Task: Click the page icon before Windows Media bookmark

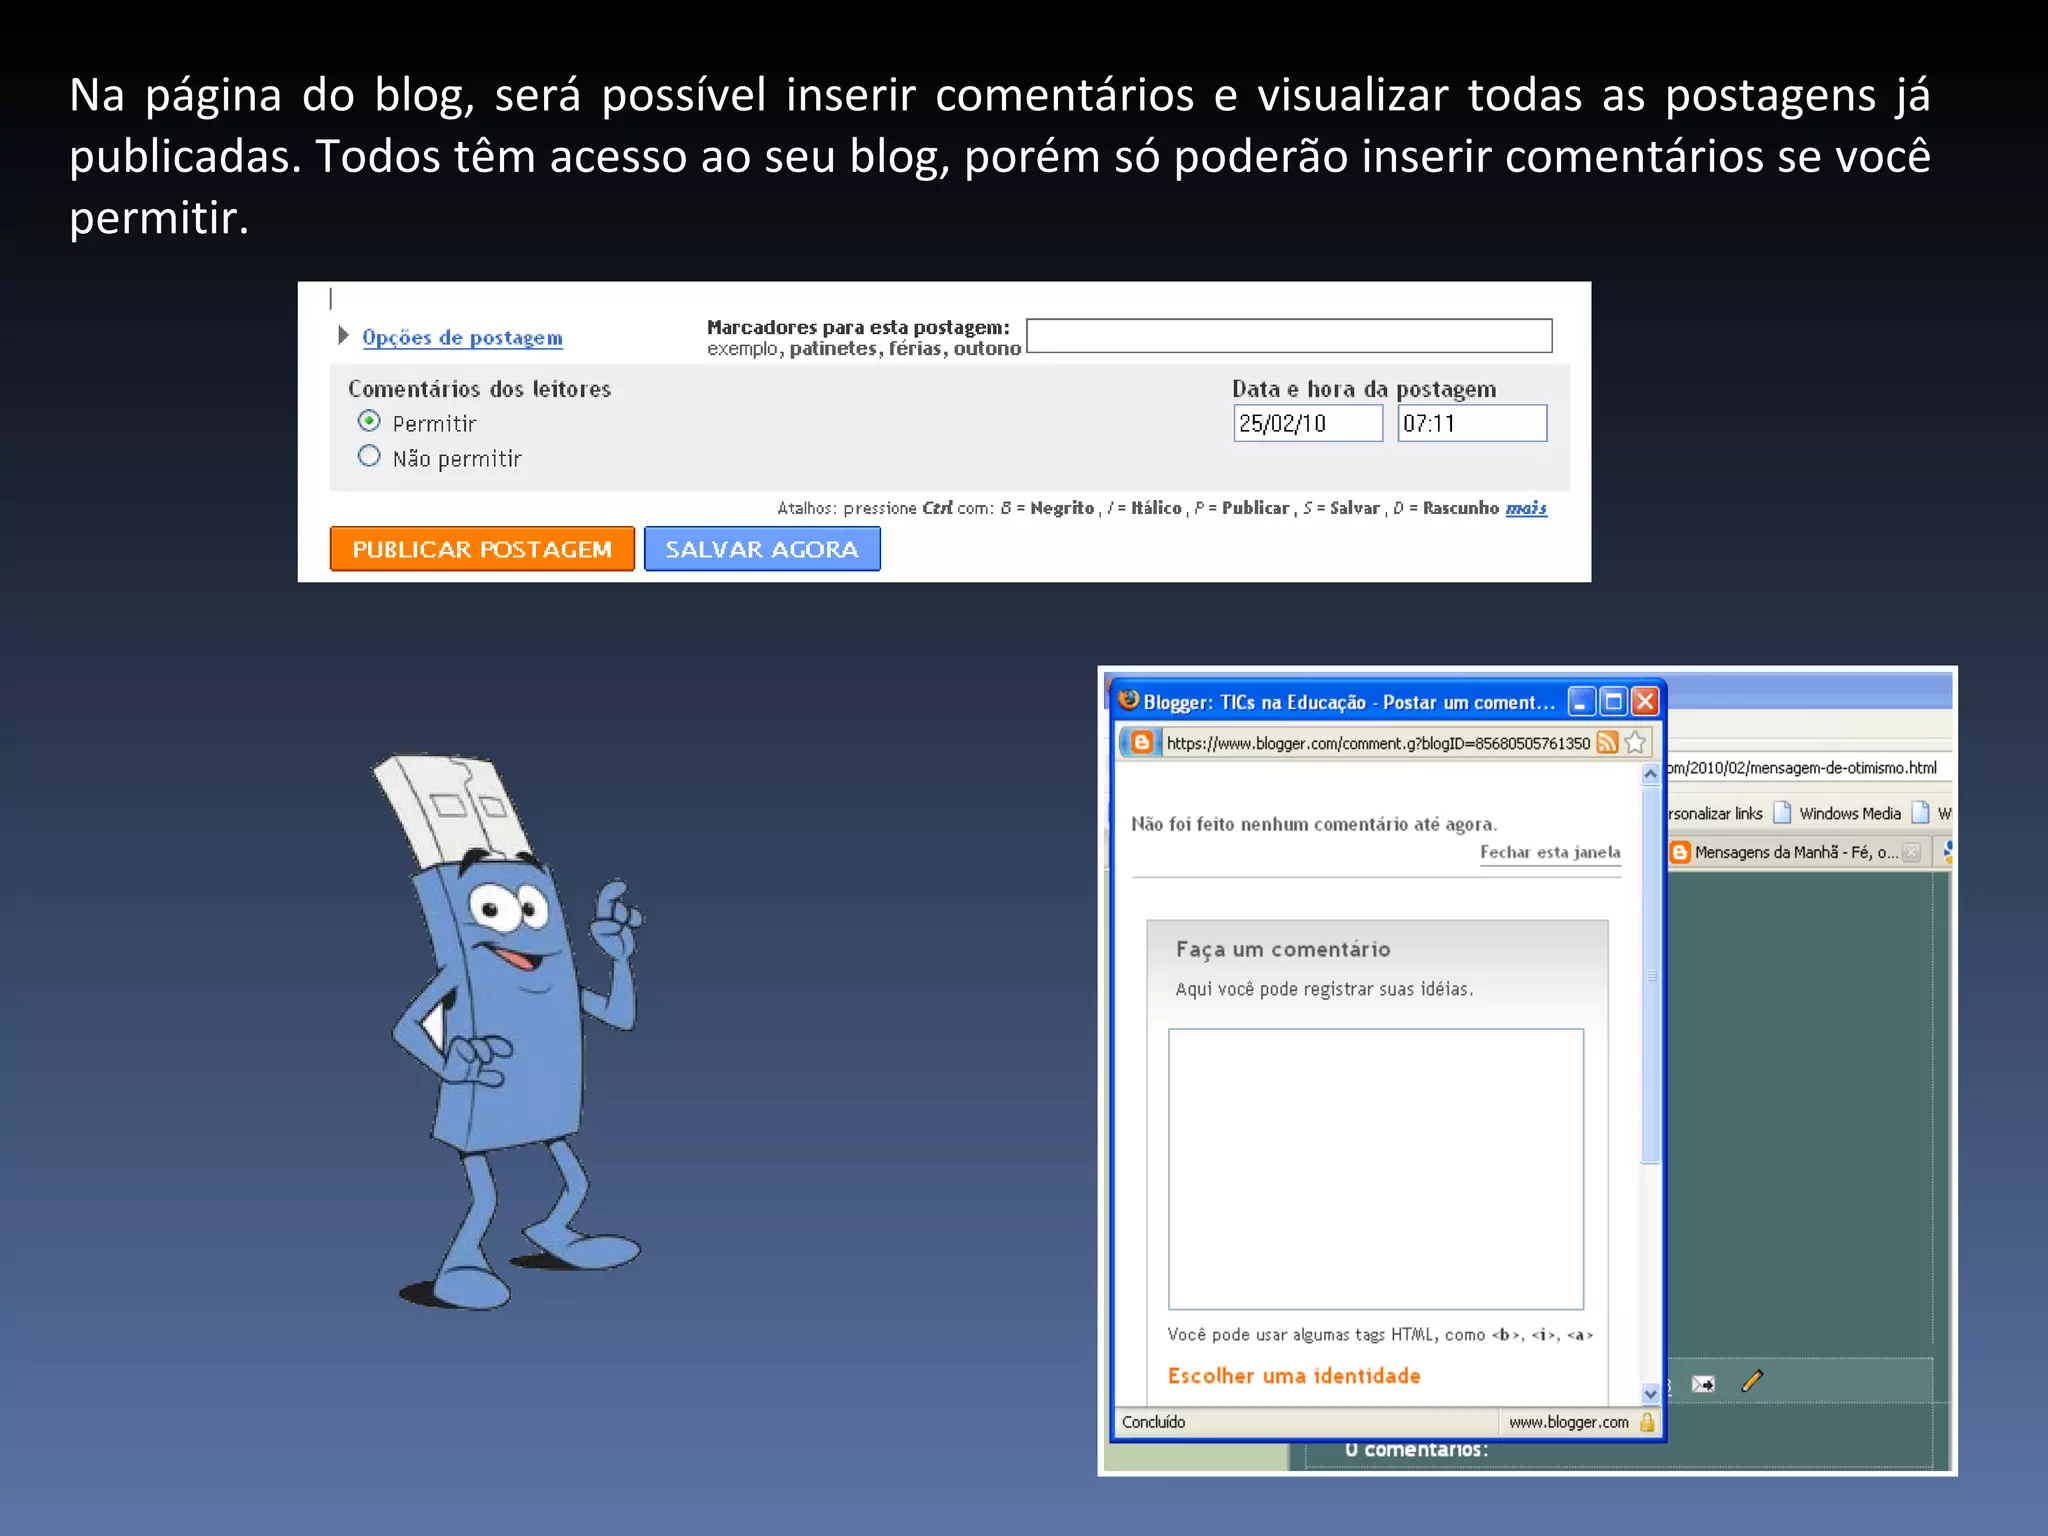Action: pos(1782,812)
